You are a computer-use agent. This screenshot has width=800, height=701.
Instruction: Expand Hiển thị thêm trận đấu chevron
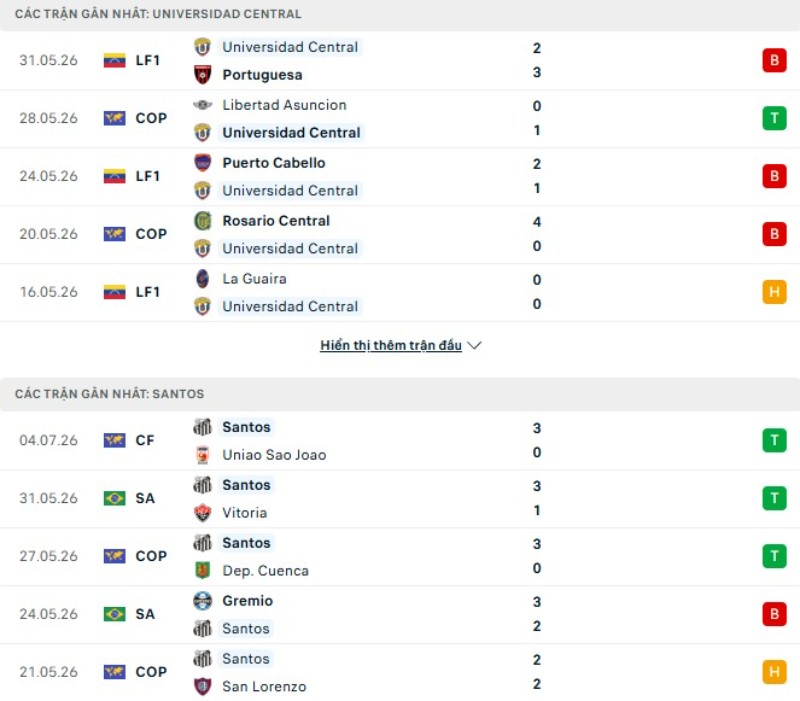[x=474, y=345]
